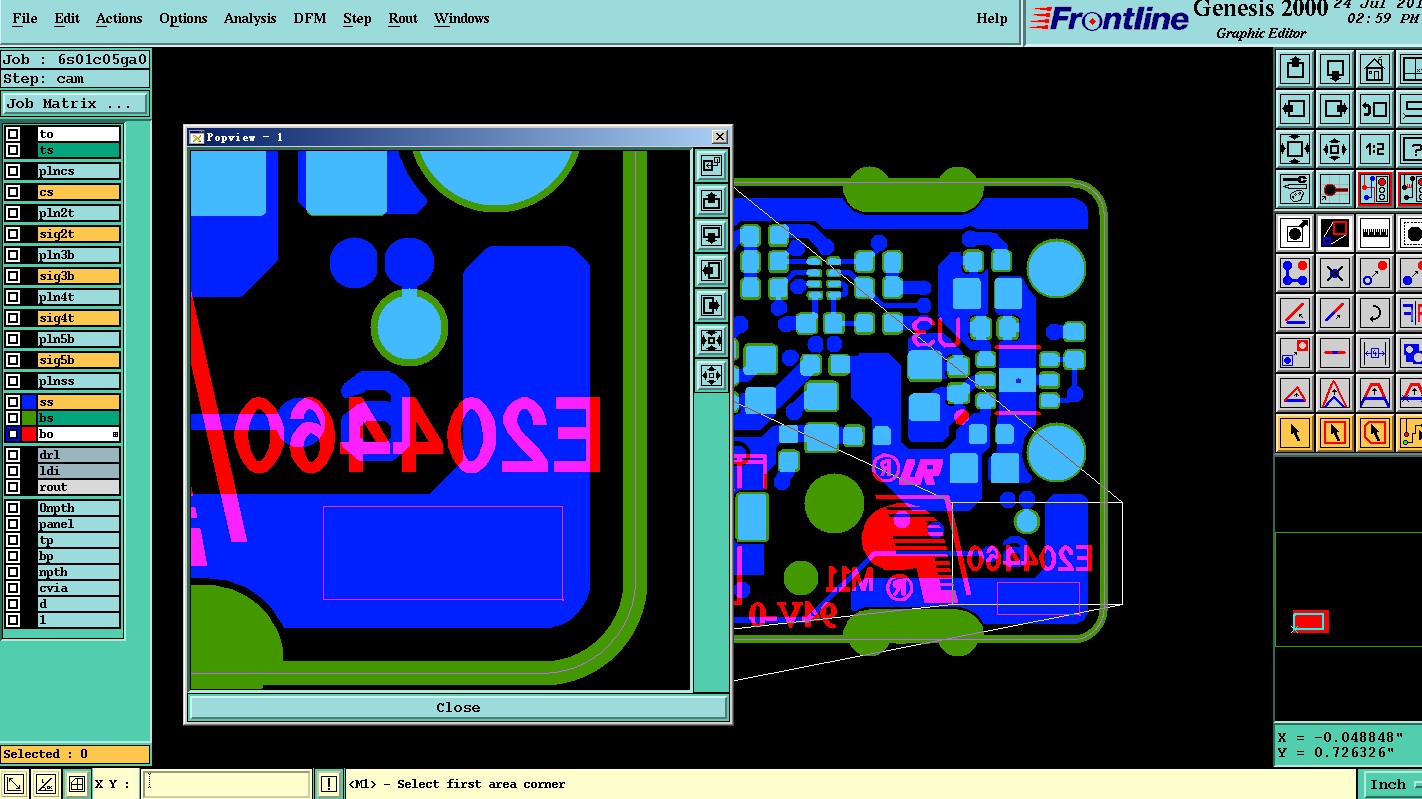Open the Help menu
Image resolution: width=1422 pixels, height=799 pixels.
992,18
